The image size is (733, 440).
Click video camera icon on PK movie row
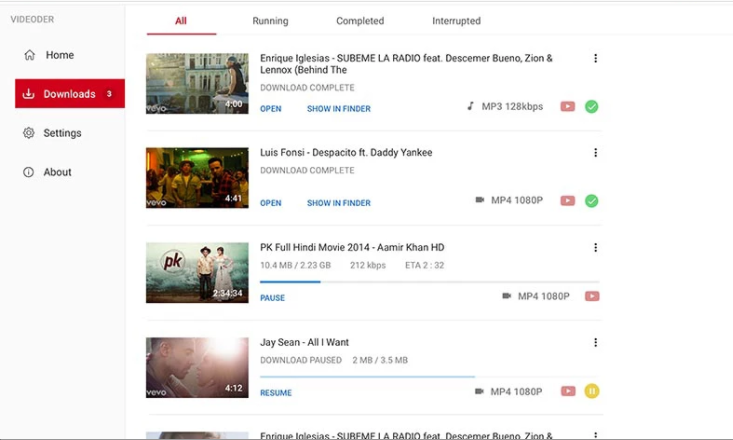coord(506,296)
